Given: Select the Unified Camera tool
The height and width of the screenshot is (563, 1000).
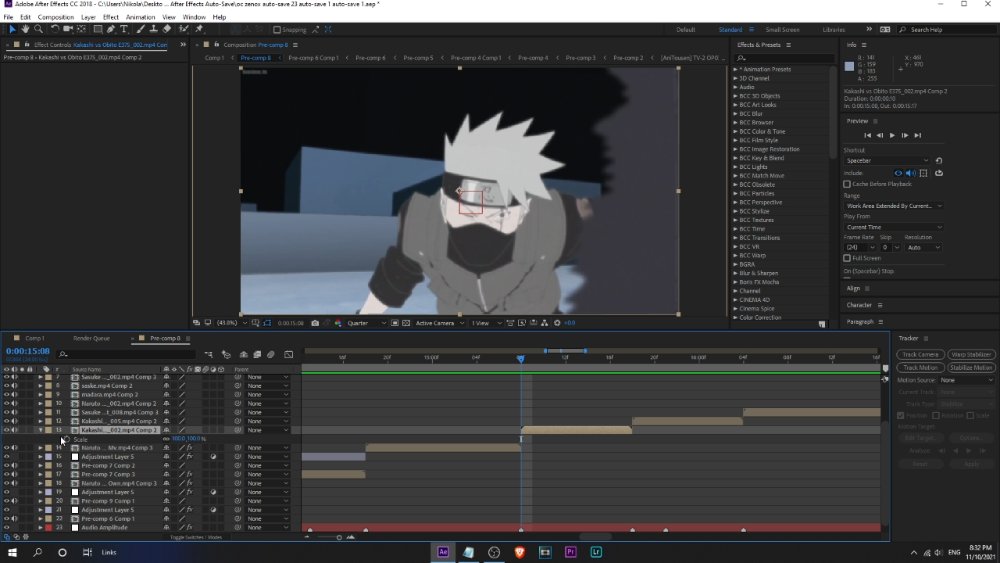Looking at the screenshot, I should [68, 29].
